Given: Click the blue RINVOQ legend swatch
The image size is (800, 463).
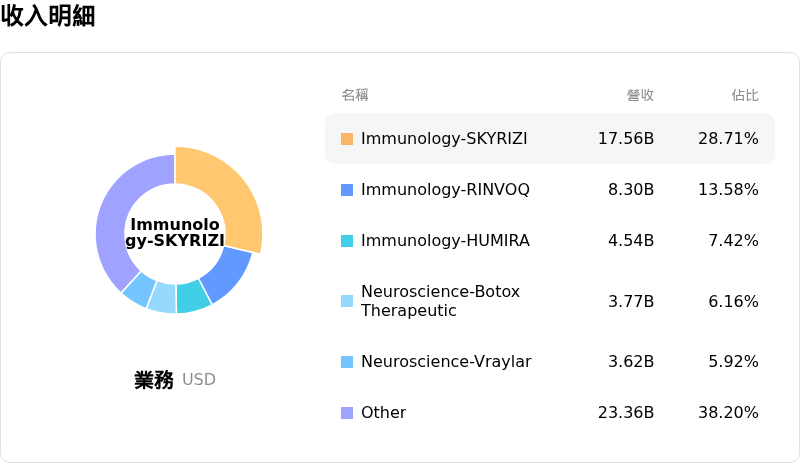Looking at the screenshot, I should pyautogui.click(x=347, y=190).
